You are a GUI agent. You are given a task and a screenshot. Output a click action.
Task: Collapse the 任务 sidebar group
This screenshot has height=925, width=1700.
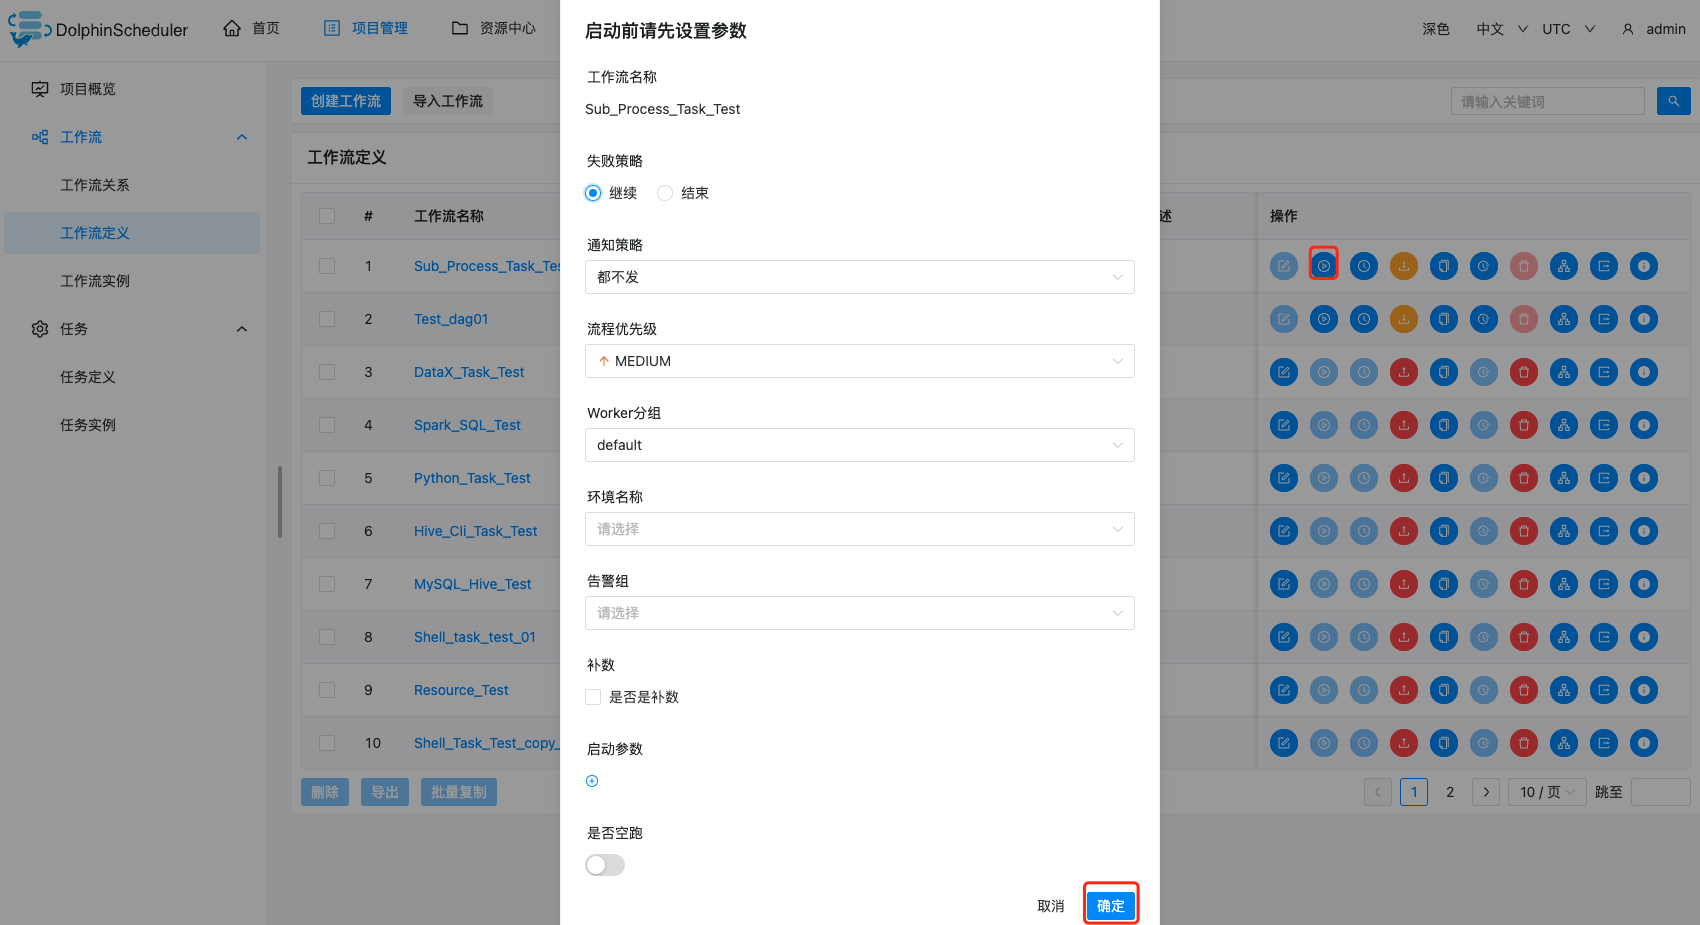pyautogui.click(x=241, y=329)
